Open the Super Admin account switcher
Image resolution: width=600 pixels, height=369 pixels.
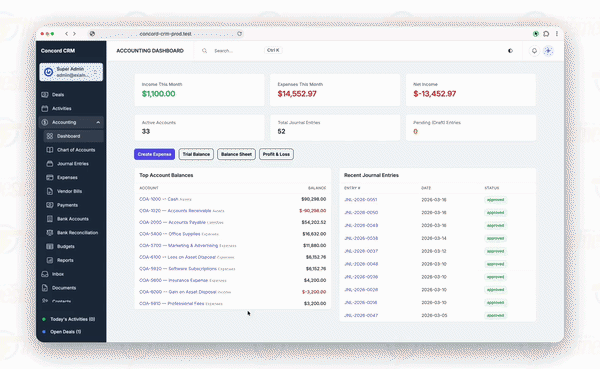(x=71, y=72)
